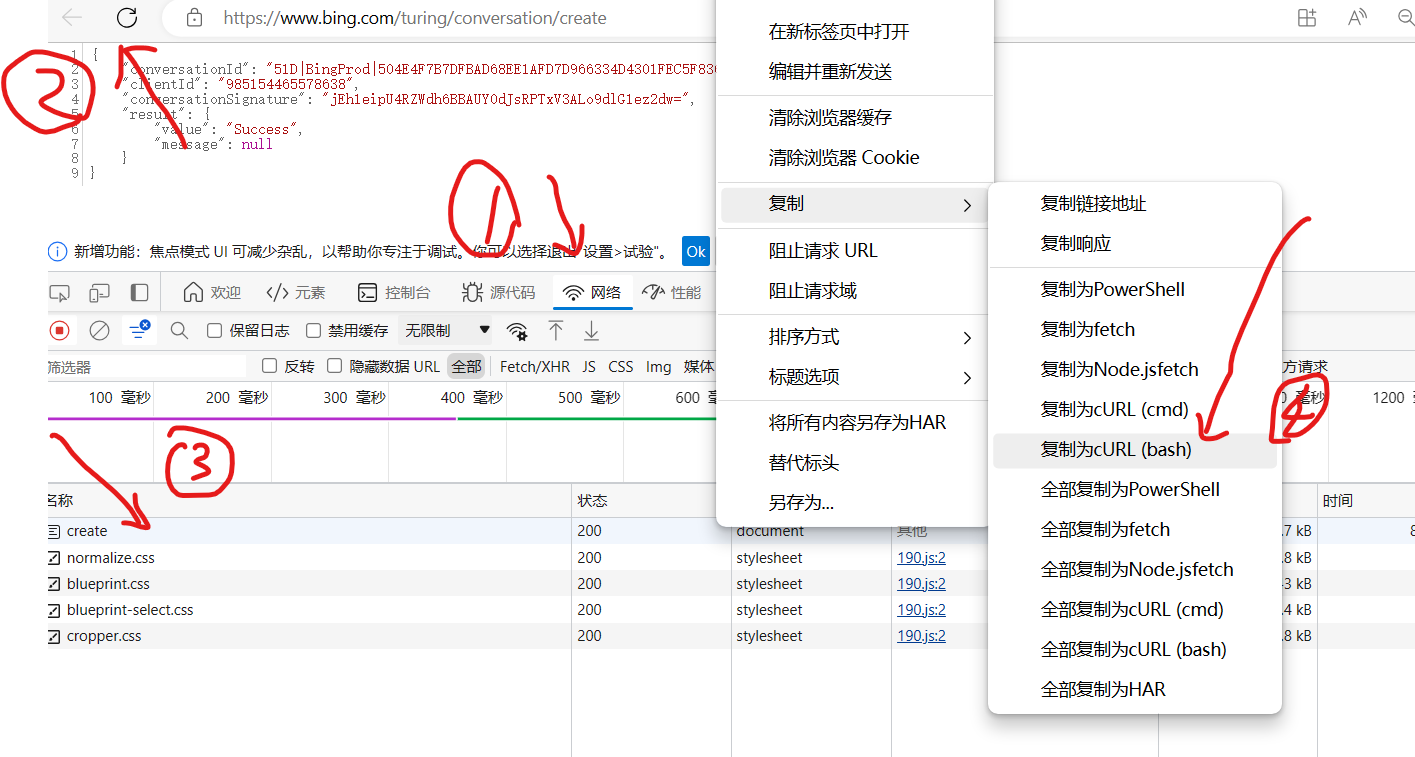This screenshot has width=1415, height=757.
Task: Click the info icon in the notification bar
Action: tap(57, 252)
